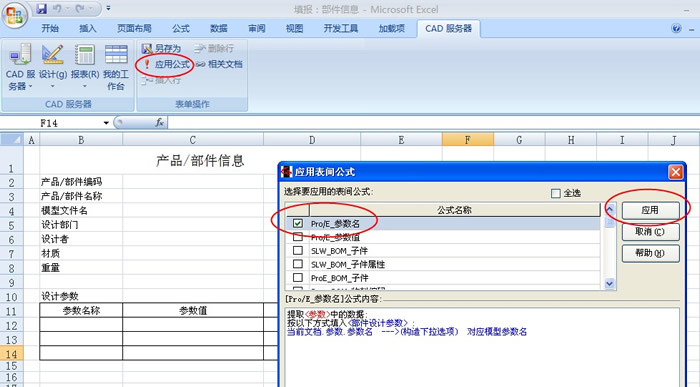Image resolution: width=700 pixels, height=387 pixels.
Task: Select the 产品/部件信息 title cell
Action: click(x=200, y=161)
